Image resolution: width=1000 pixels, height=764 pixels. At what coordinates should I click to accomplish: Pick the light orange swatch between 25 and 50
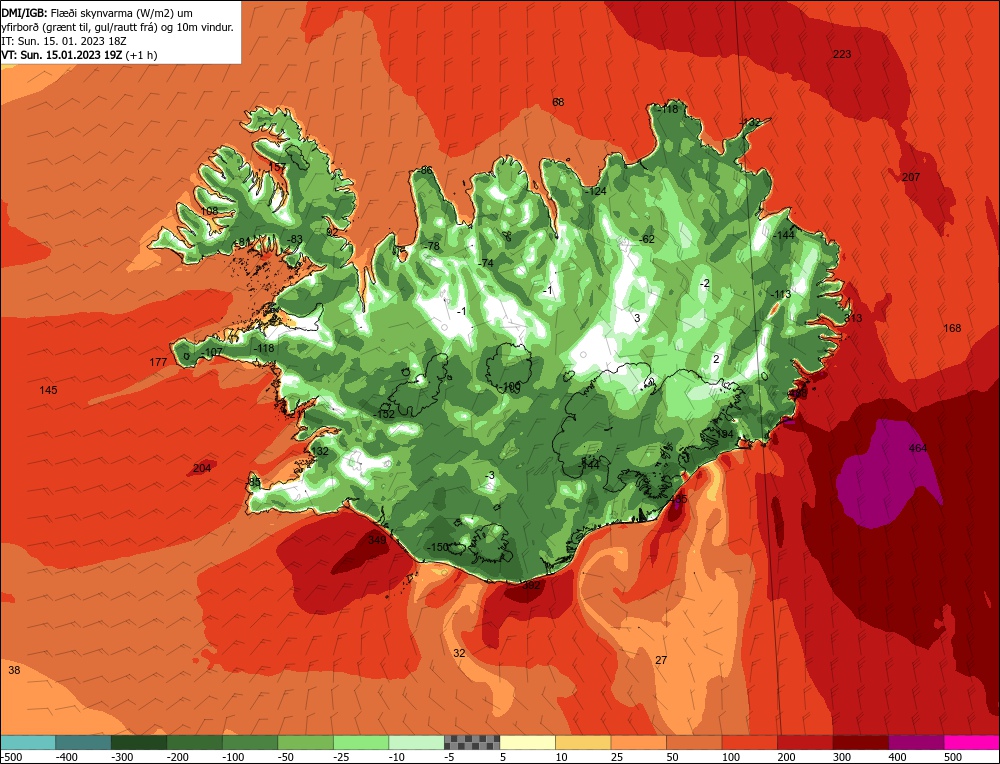coord(638,742)
